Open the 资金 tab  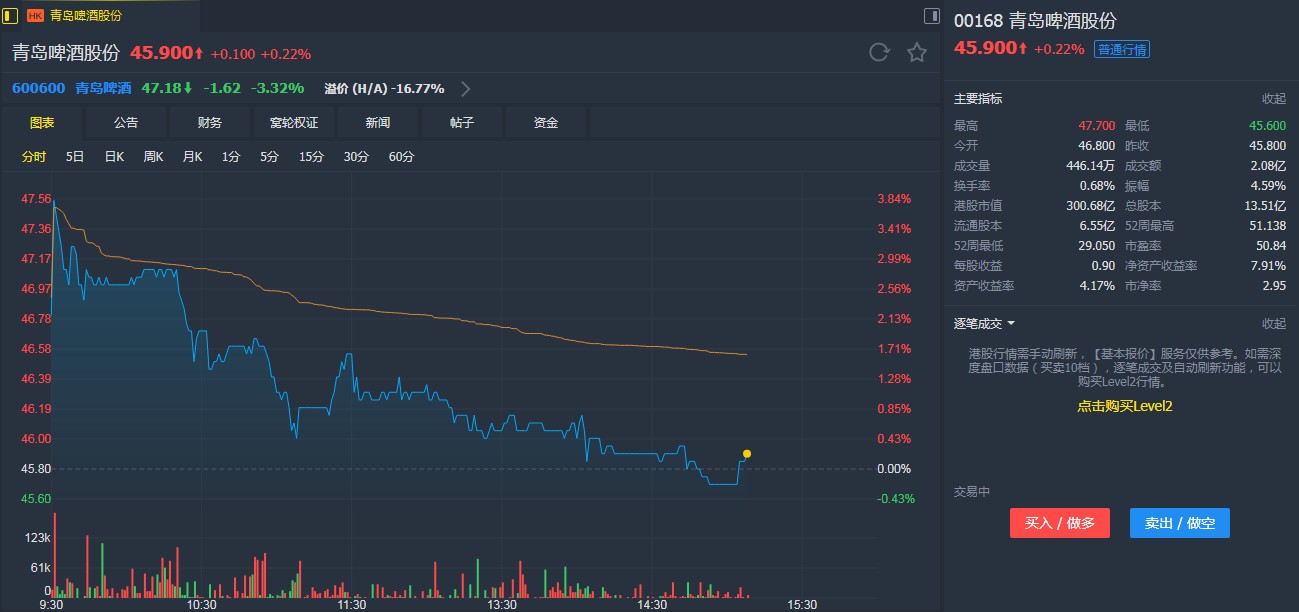pyautogui.click(x=546, y=123)
